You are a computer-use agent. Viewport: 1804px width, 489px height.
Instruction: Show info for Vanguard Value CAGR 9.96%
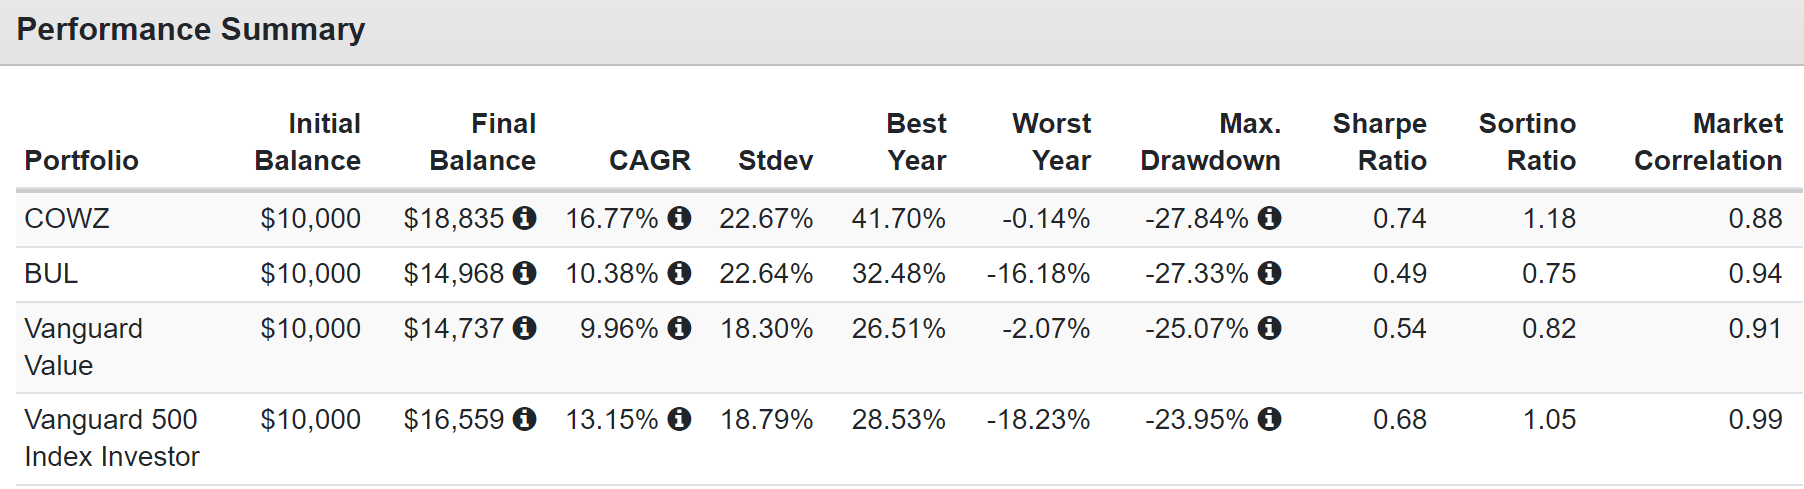point(679,328)
